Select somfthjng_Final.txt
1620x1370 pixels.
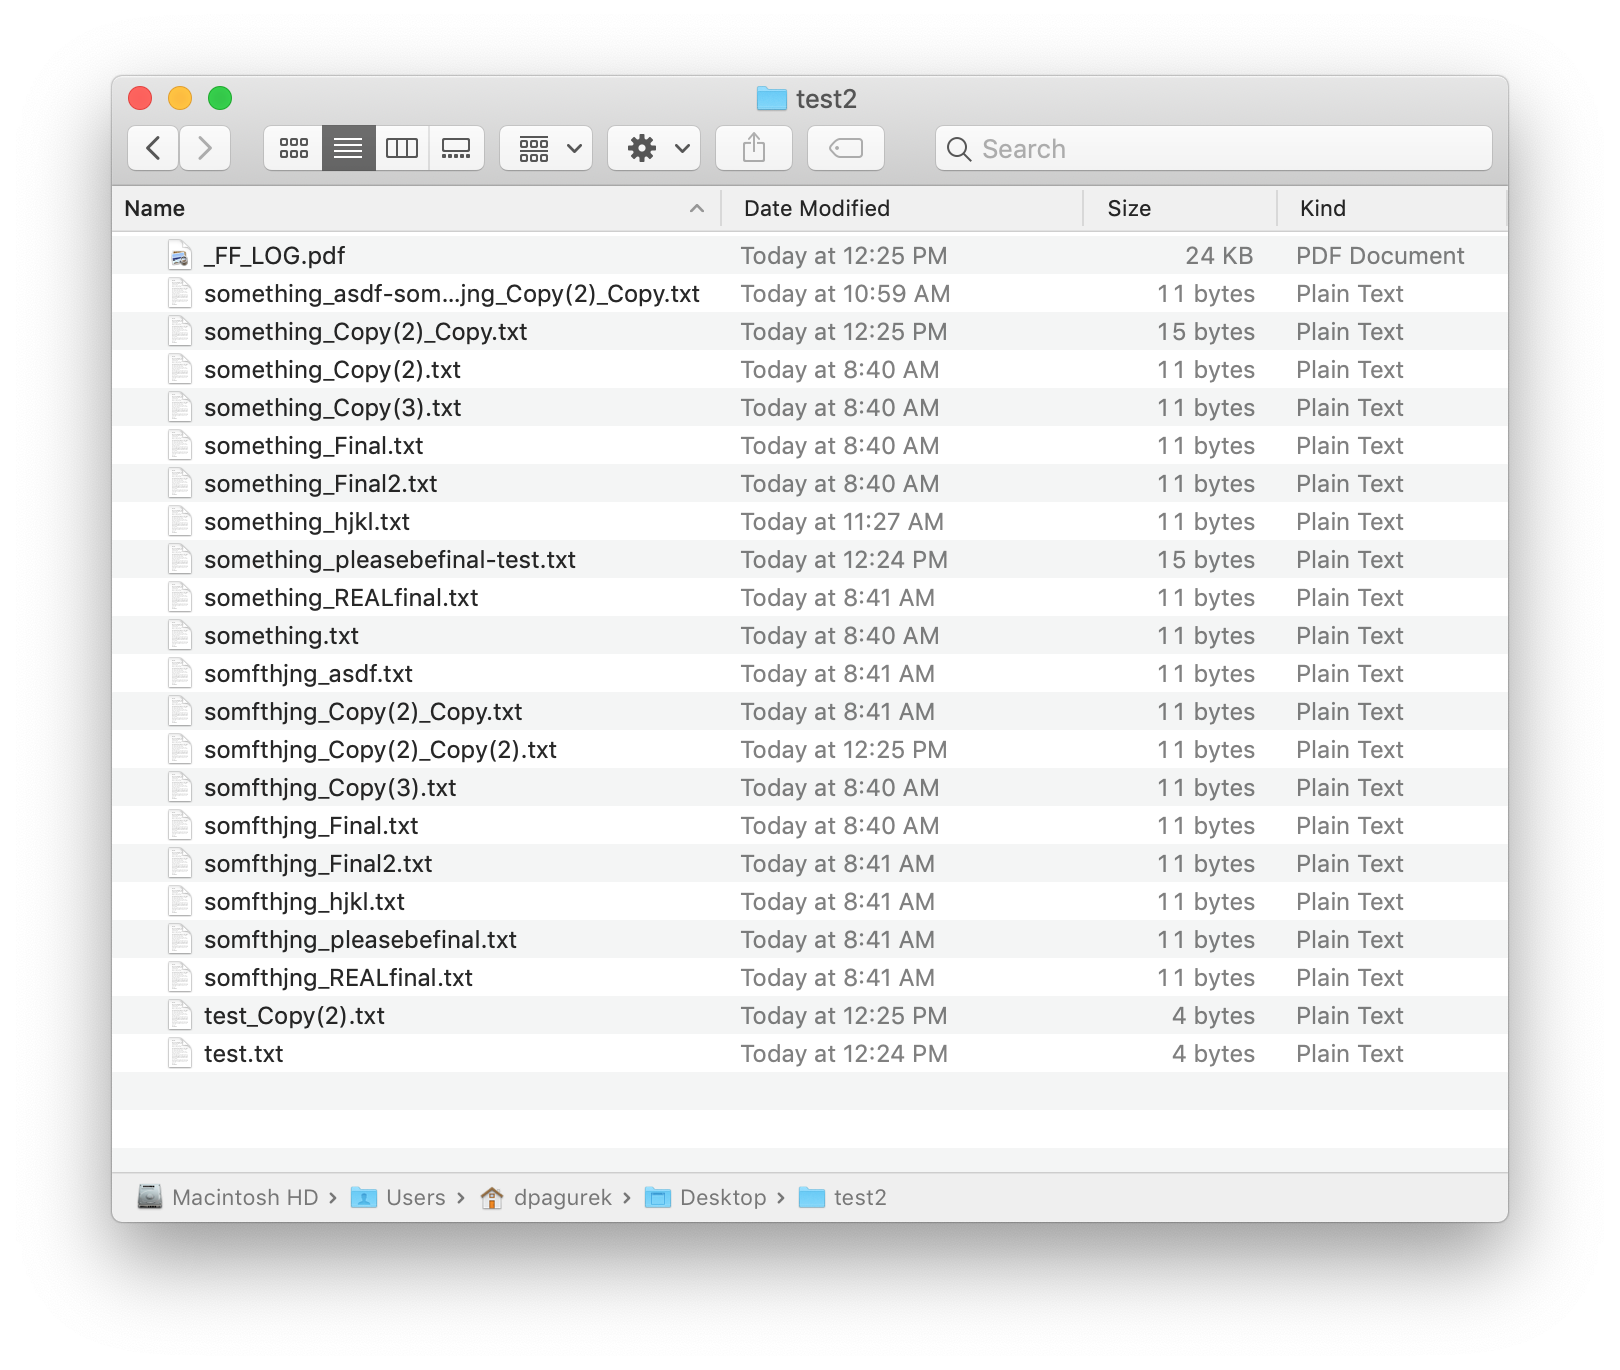311,826
